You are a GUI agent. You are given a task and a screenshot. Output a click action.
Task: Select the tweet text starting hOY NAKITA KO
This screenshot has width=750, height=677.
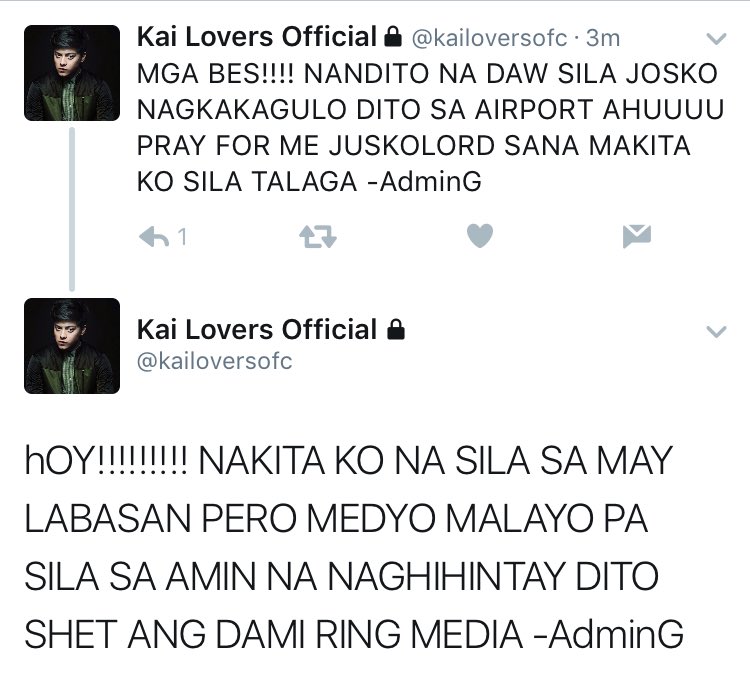point(354,547)
